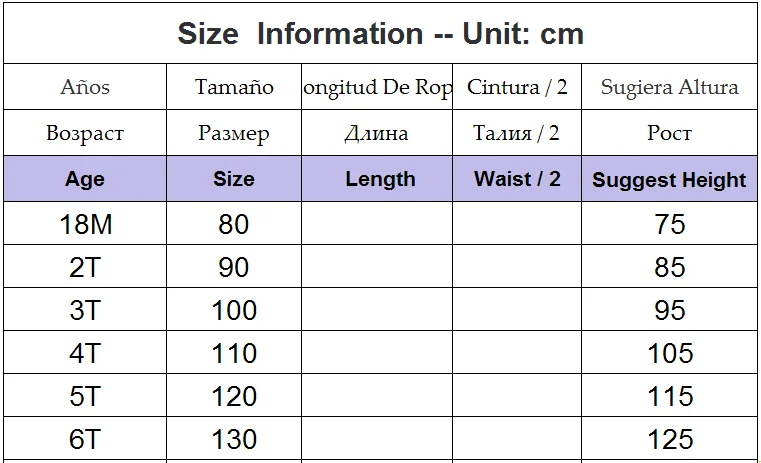
Task: Click the Waist / 2 header cell
Action: [x=517, y=179]
